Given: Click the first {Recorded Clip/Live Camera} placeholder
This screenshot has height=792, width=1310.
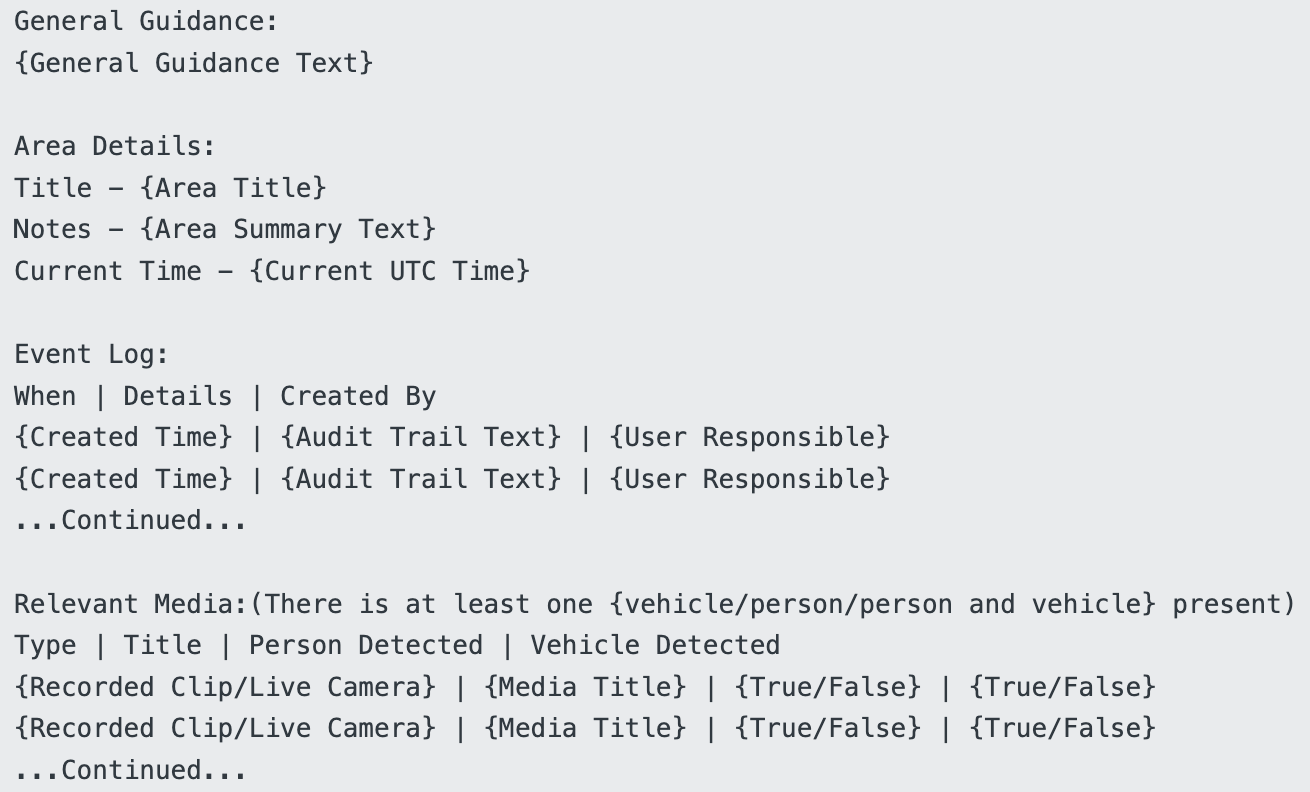Looking at the screenshot, I should click(x=225, y=687).
